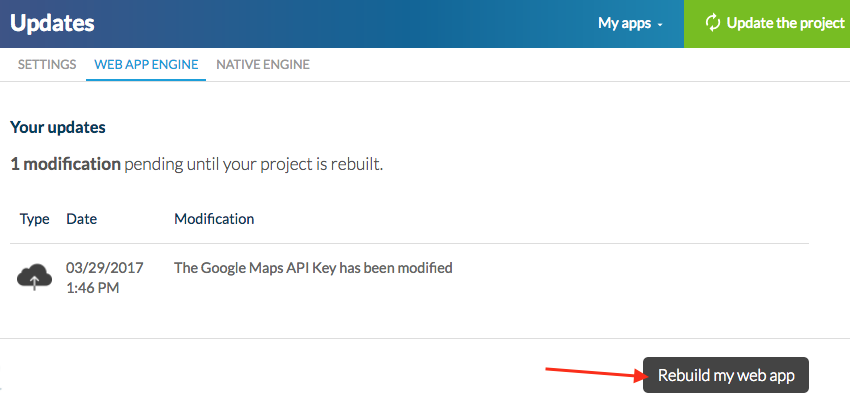This screenshot has height=400, width=850.
Task: Click the bold 1 modification text
Action: (x=65, y=163)
